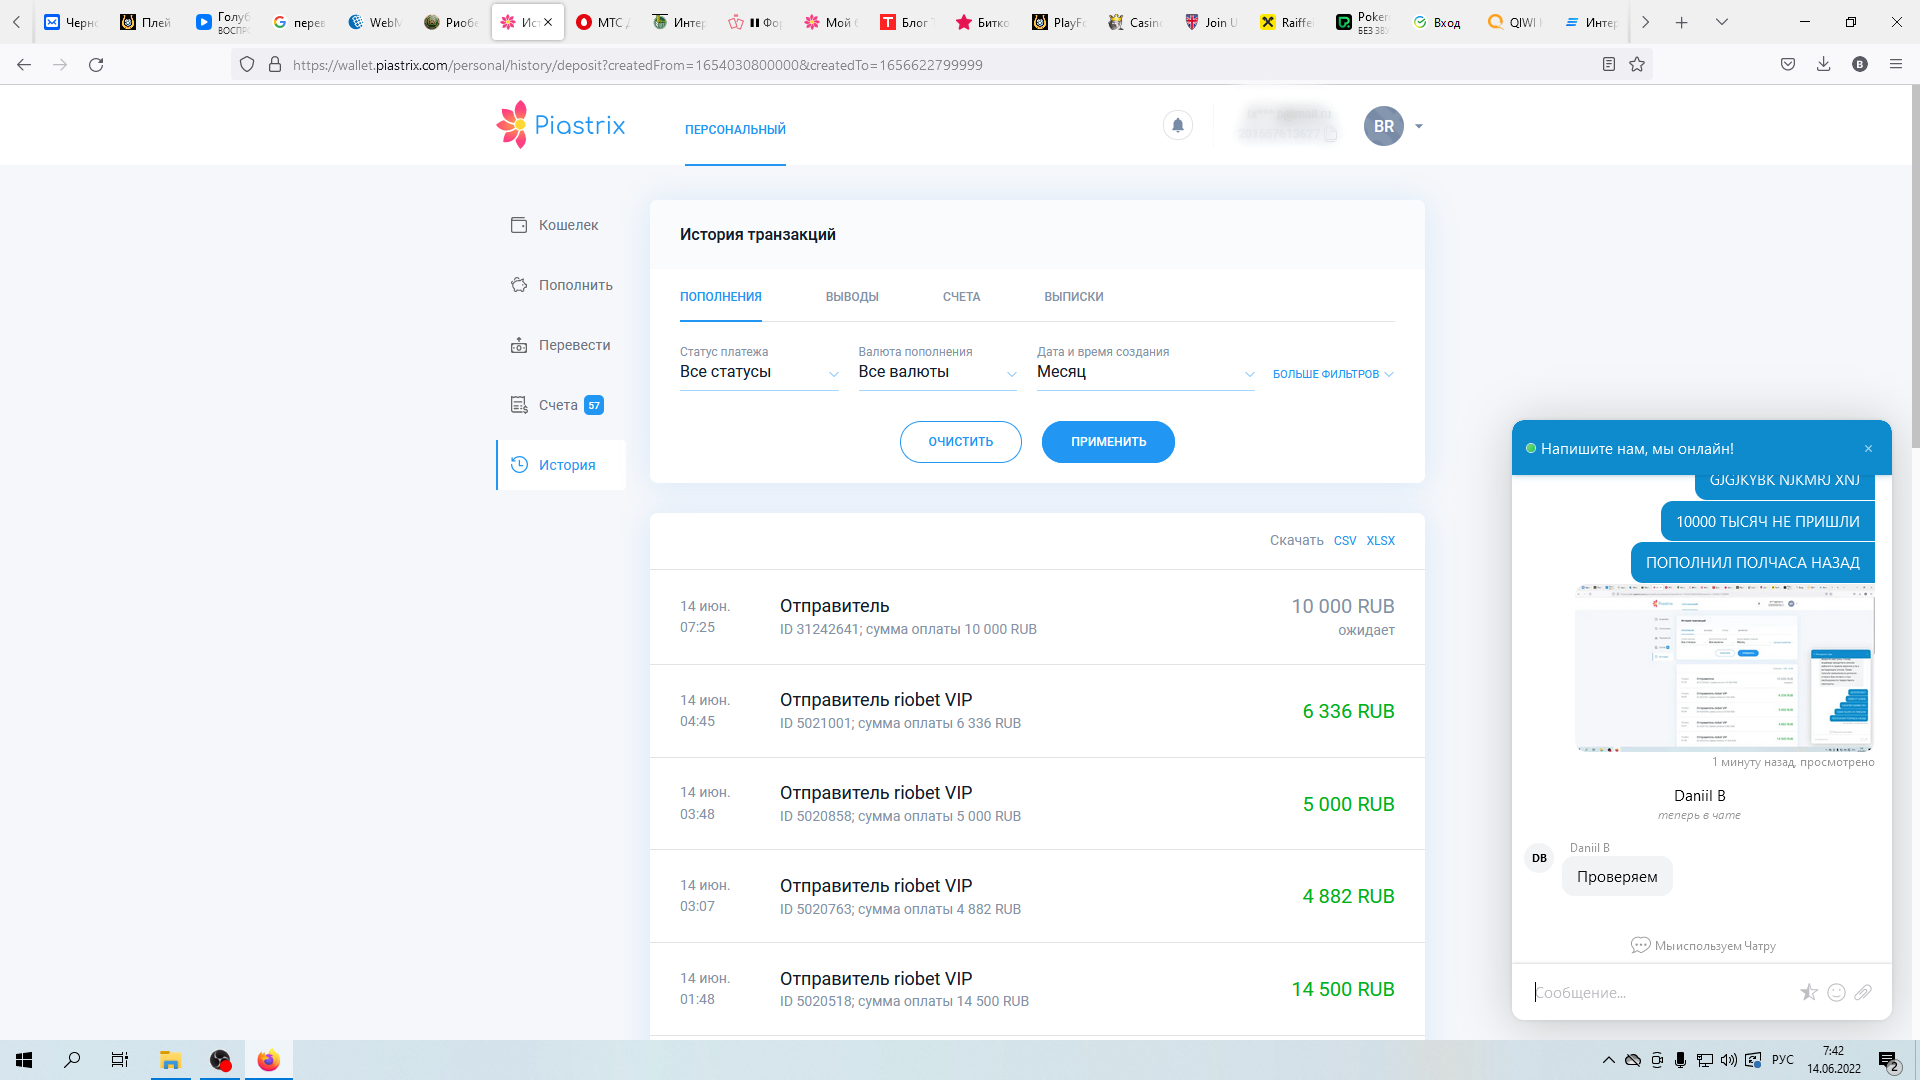Click the emoji icon in chat input
1920x1080 pixels.
[1836, 992]
